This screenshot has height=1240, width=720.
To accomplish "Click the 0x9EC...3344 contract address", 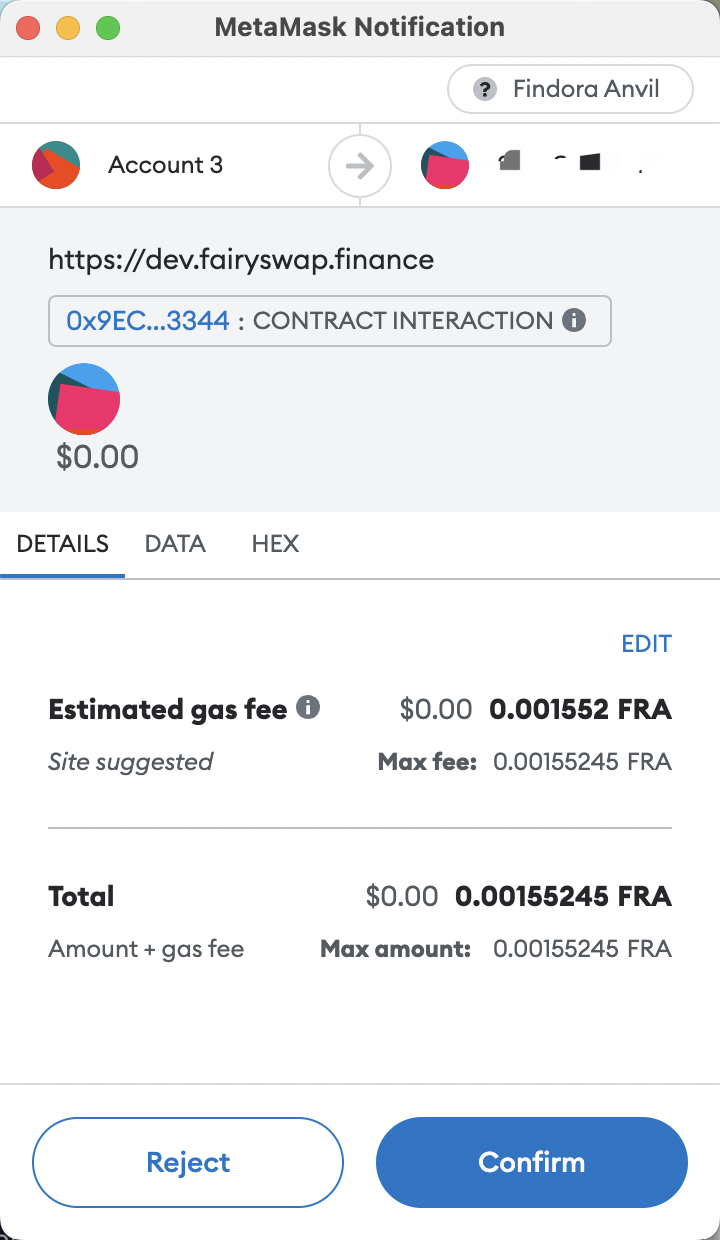I will 148,321.
